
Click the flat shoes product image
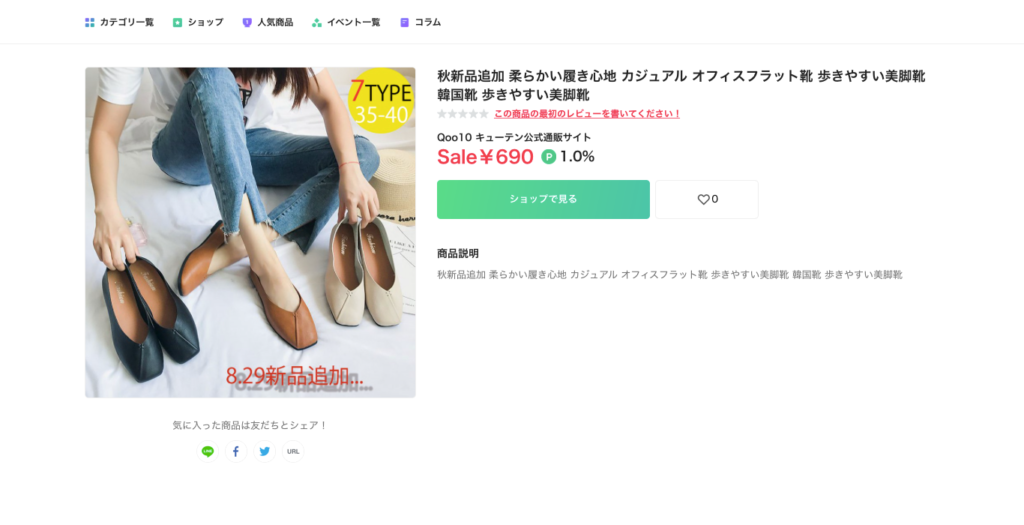tap(250, 232)
